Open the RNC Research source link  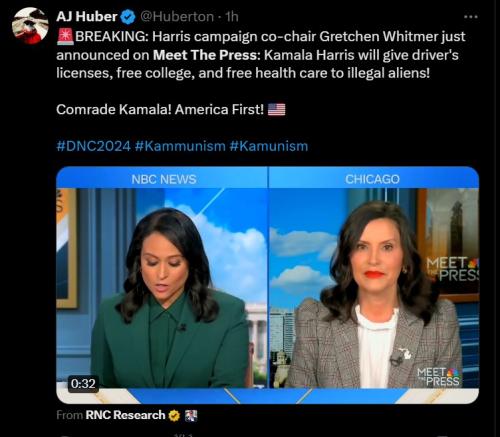pos(125,415)
